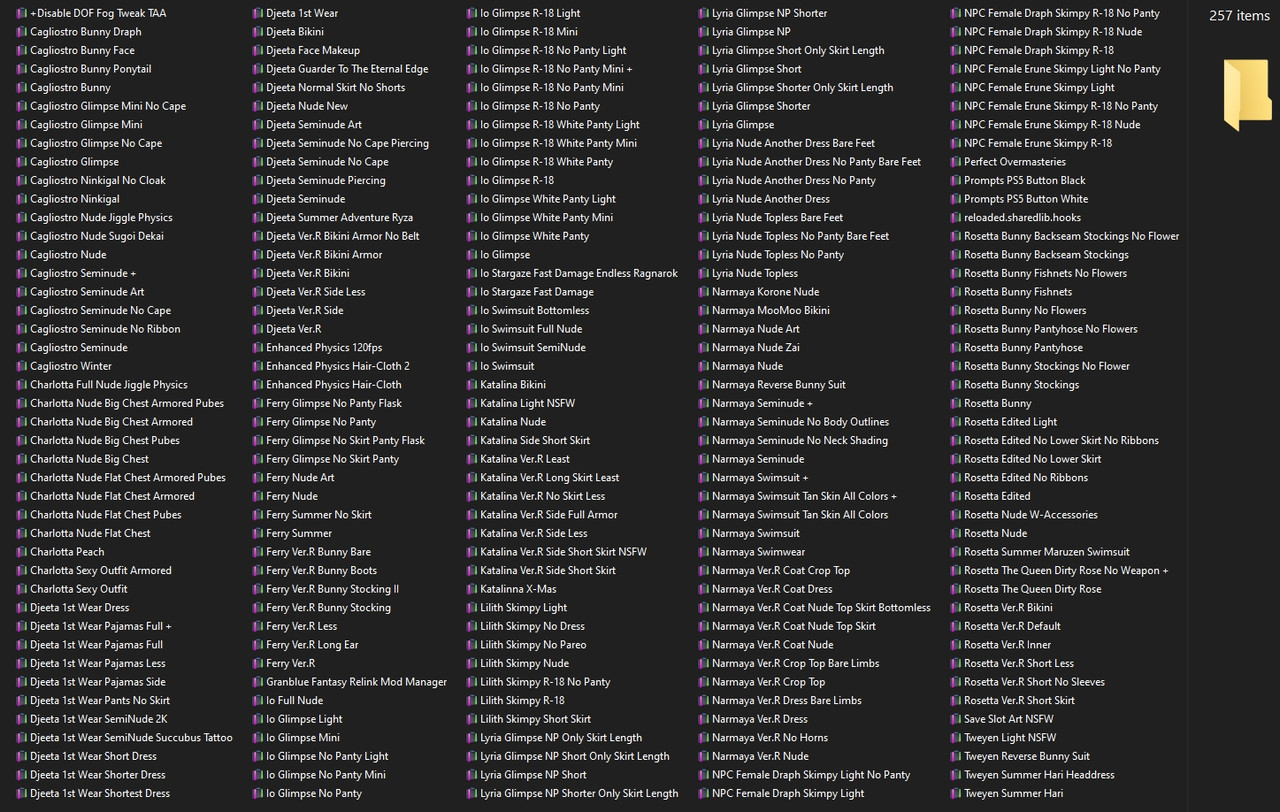
Task: Select Io Full Nude file
Action: pyautogui.click(x=294, y=701)
